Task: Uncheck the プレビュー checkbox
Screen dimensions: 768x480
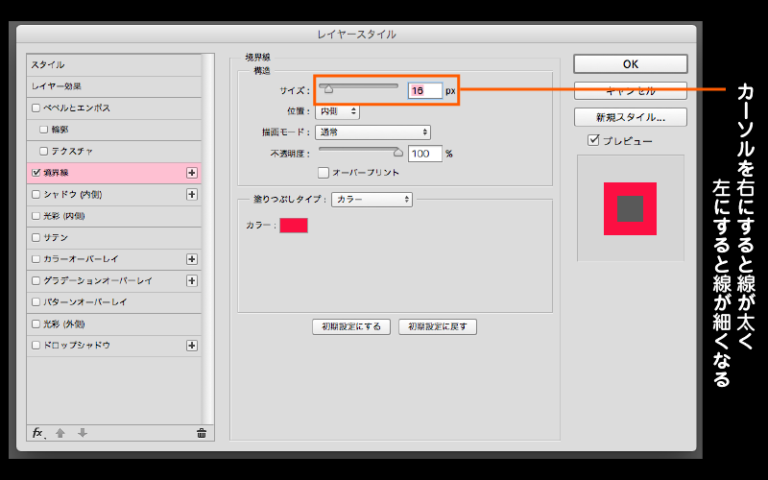Action: point(594,141)
